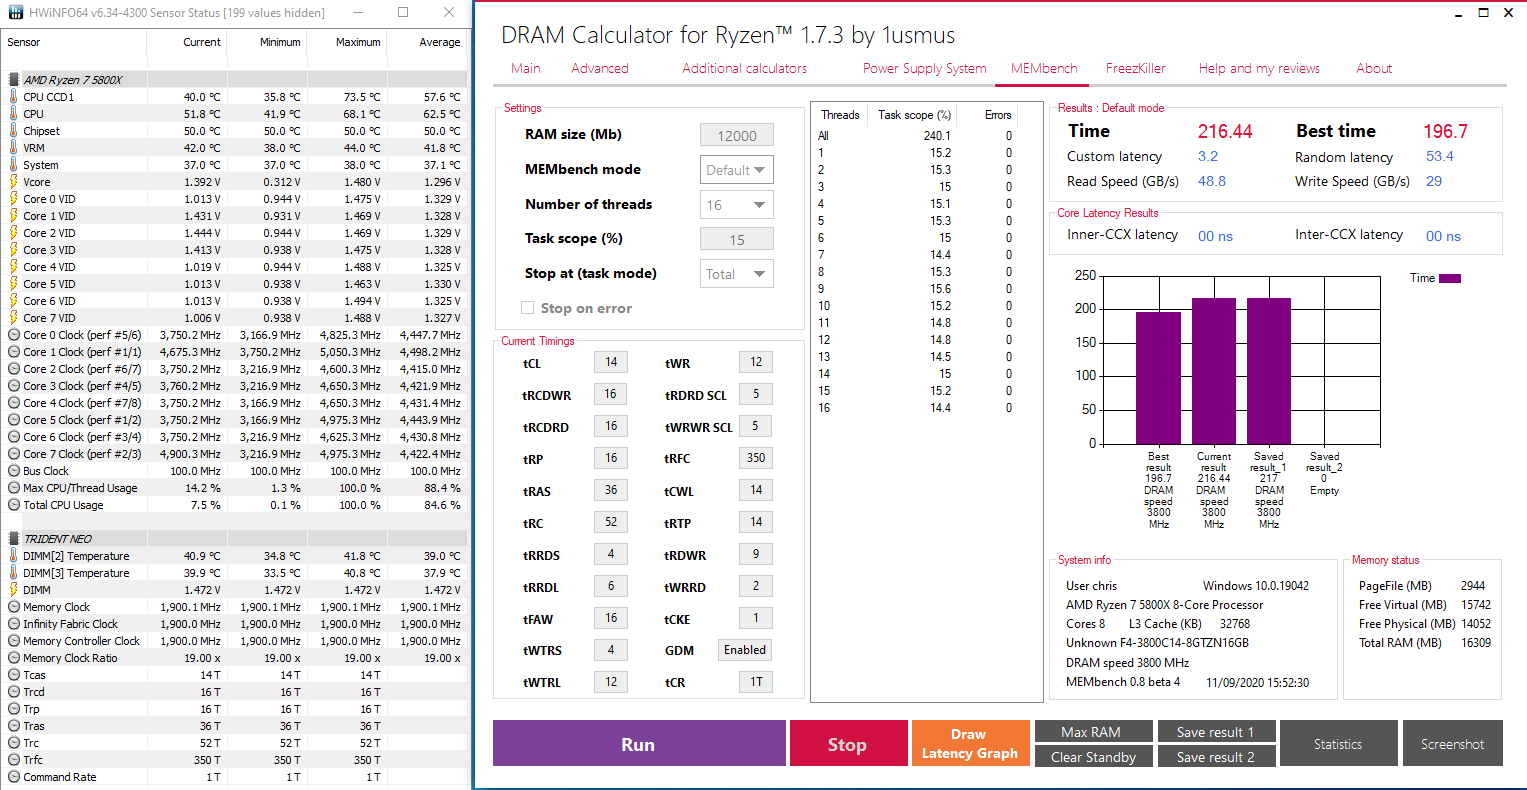Click clock icon beside Bus Clock

click(x=14, y=471)
